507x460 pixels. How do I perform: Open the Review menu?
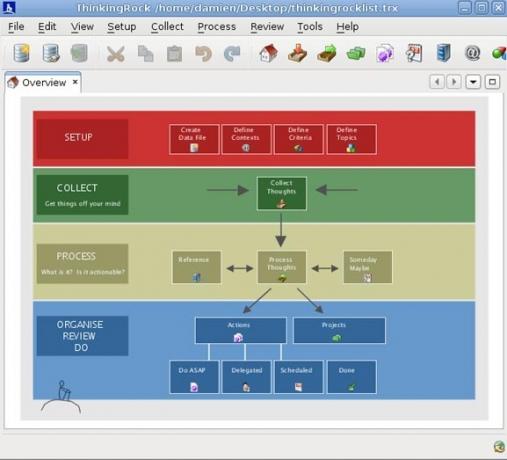(267, 27)
